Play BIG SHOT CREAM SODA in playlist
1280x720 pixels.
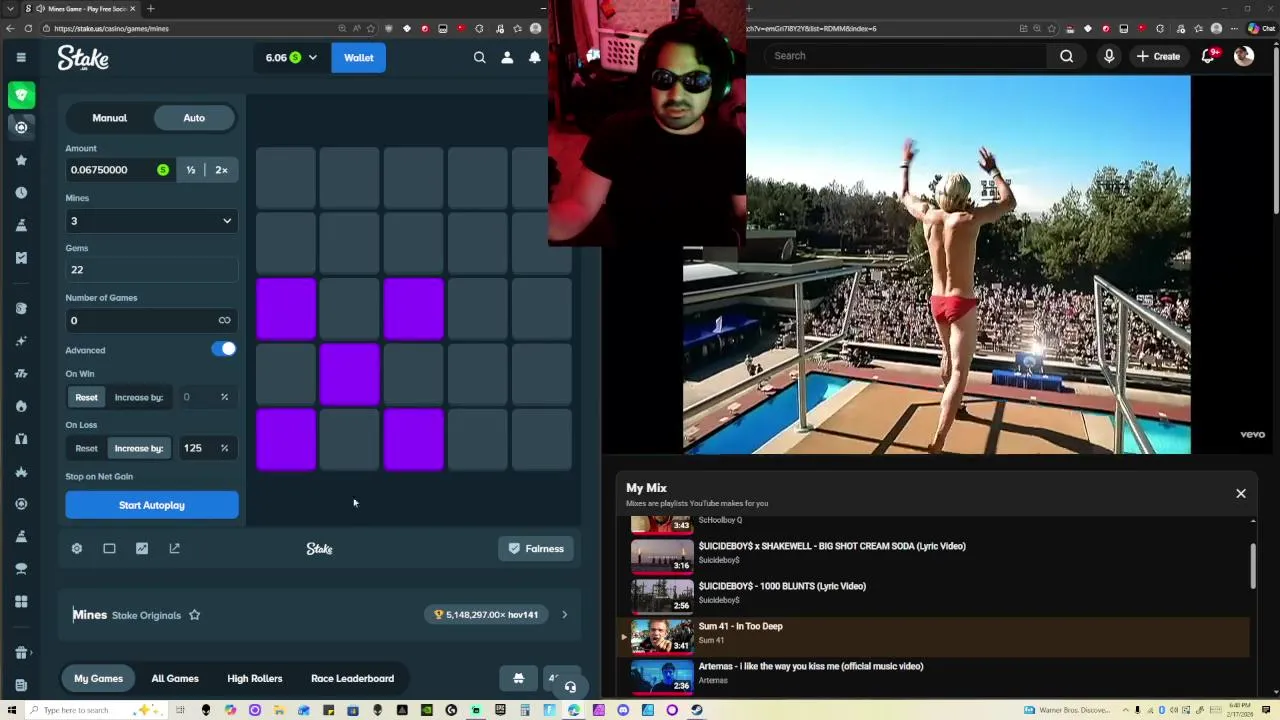coord(935,557)
